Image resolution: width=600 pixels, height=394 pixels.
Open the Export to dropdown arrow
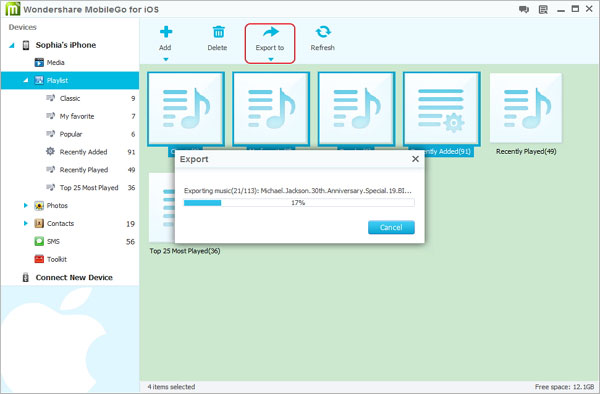(271, 59)
